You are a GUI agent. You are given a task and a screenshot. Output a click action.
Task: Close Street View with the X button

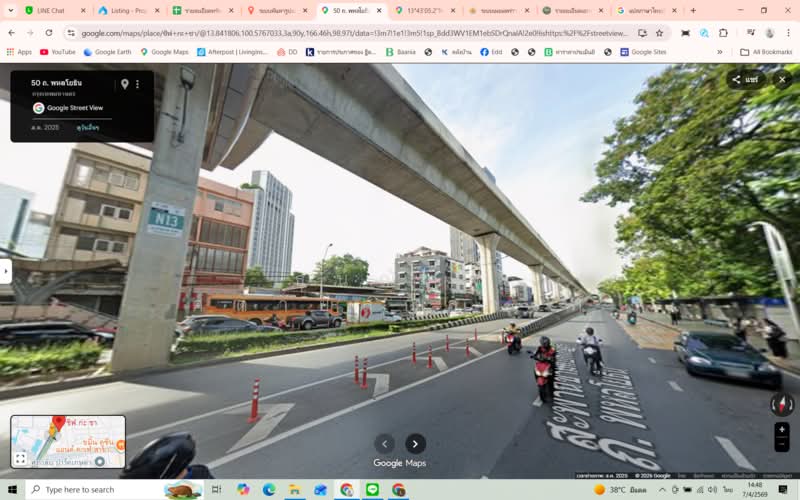click(x=781, y=80)
